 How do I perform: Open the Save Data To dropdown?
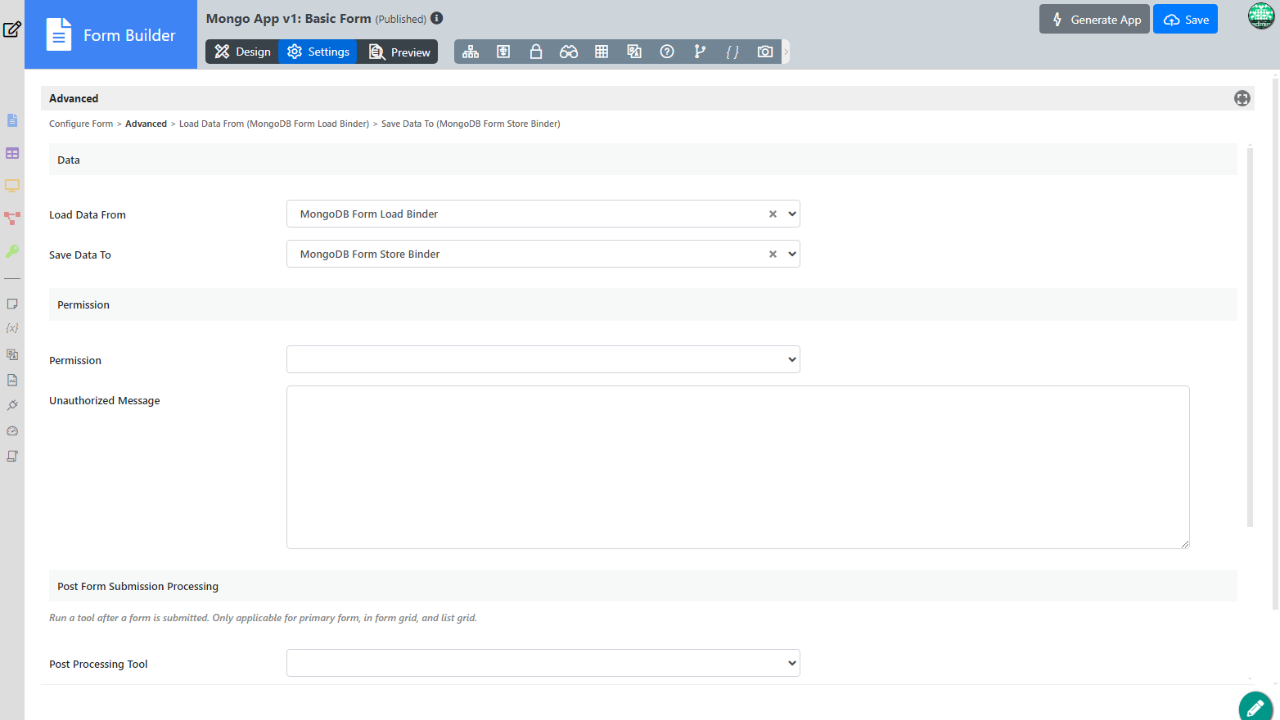pos(542,254)
